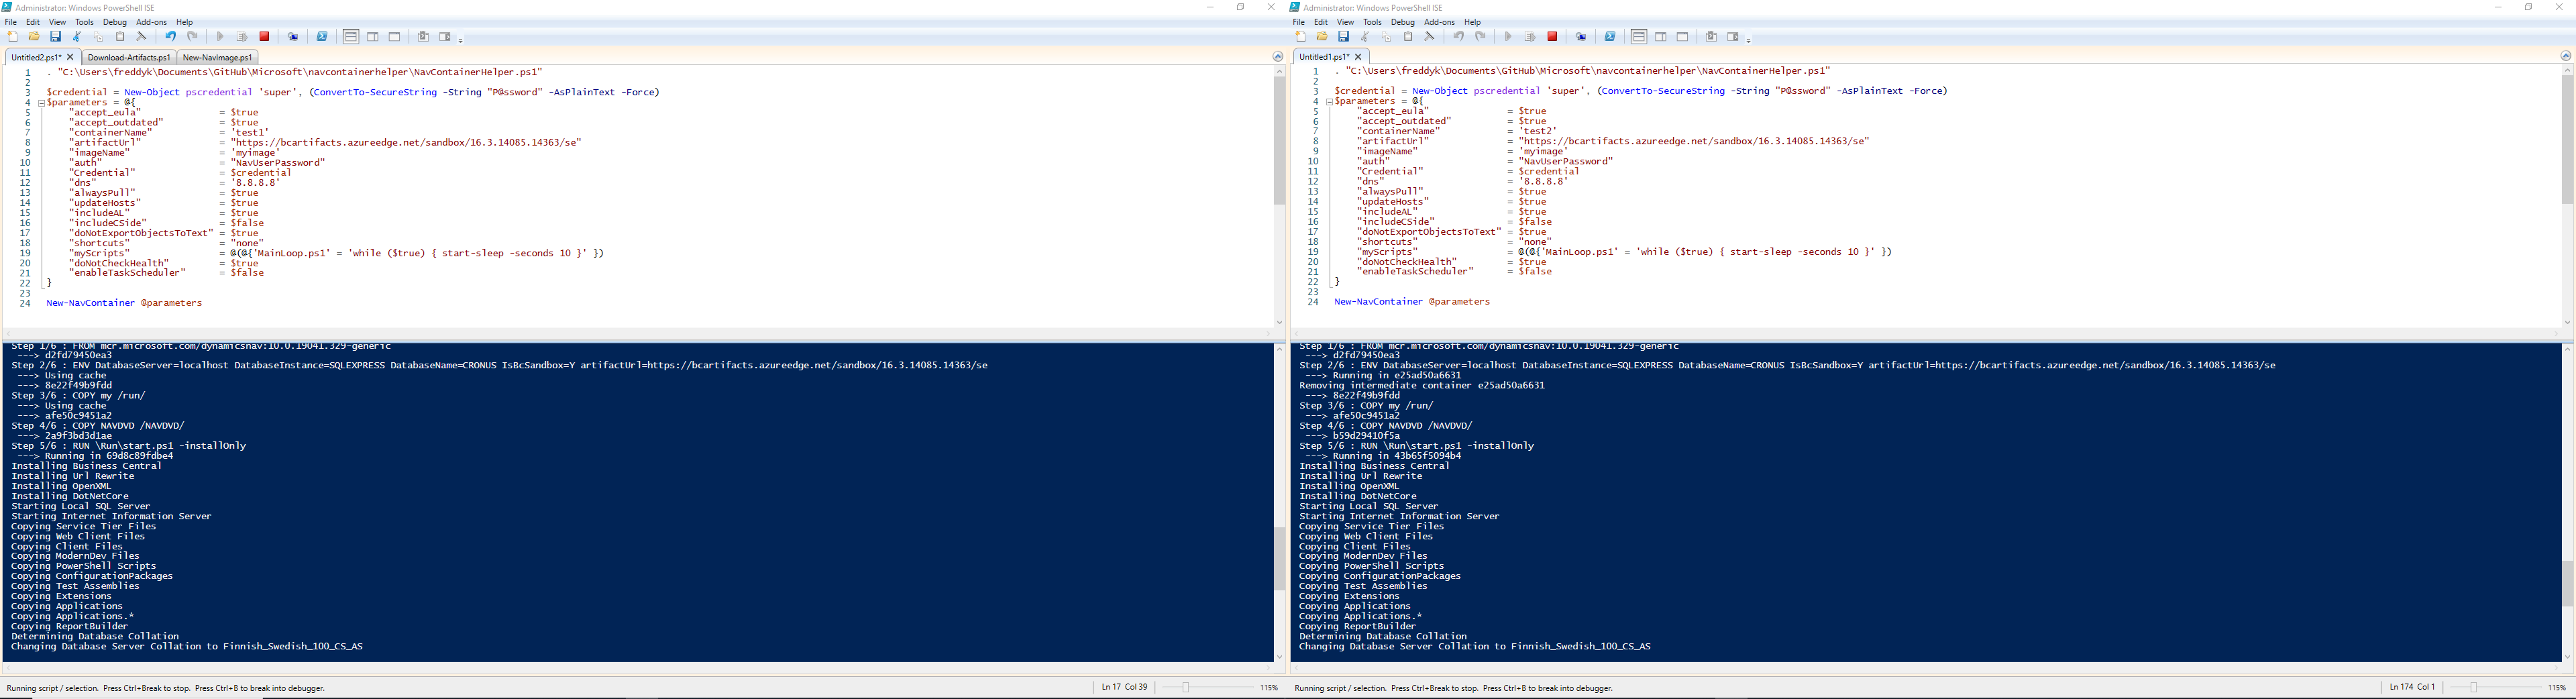Screen dimensions: 2576x699
Task: Click the Undo toolbar icon
Action: pos(171,36)
